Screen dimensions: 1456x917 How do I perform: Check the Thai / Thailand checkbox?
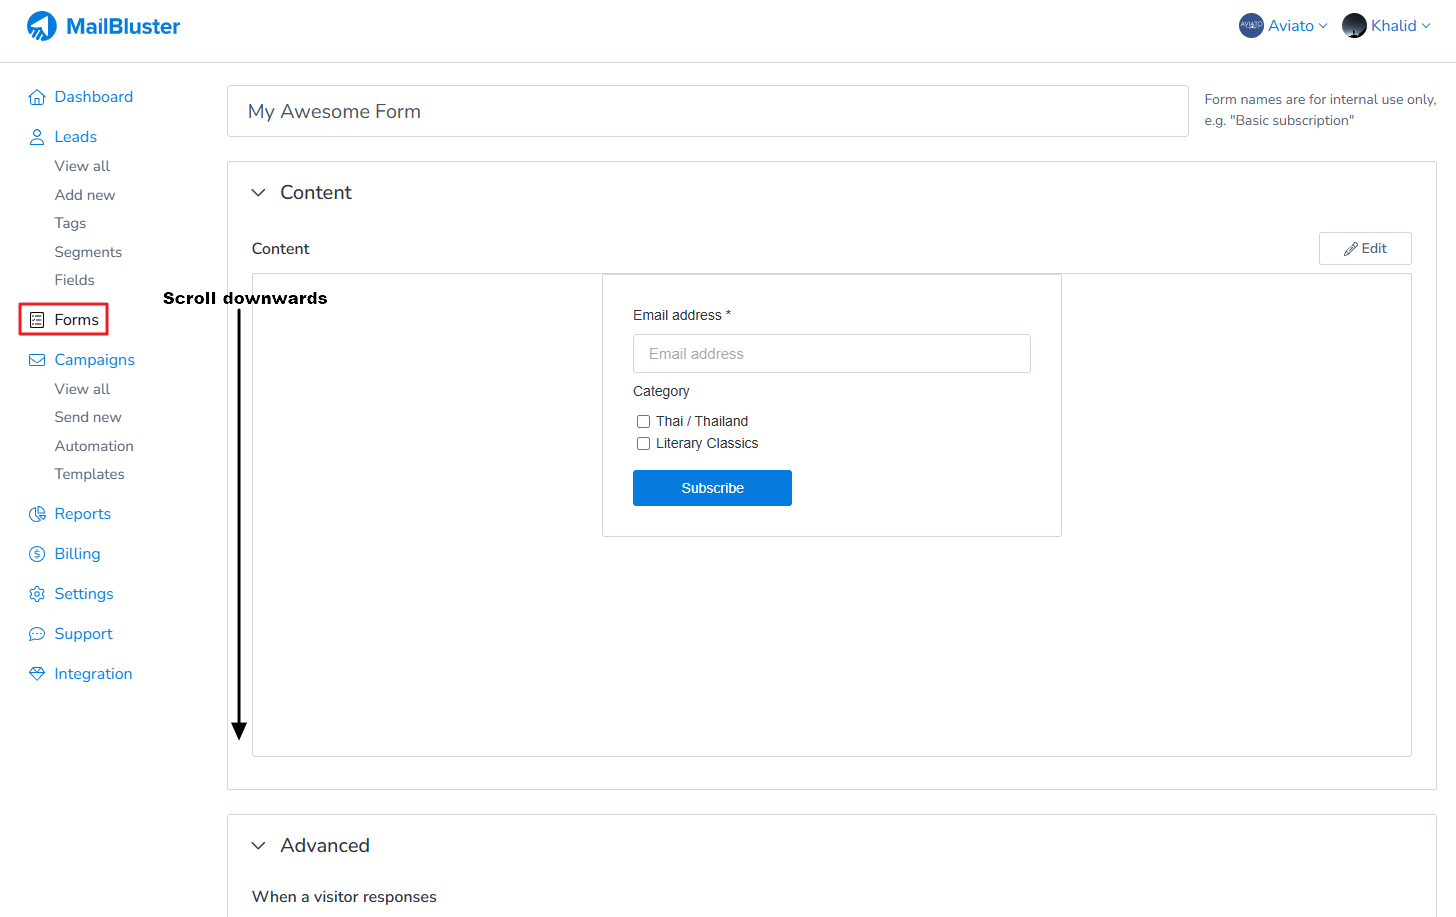[x=644, y=422]
